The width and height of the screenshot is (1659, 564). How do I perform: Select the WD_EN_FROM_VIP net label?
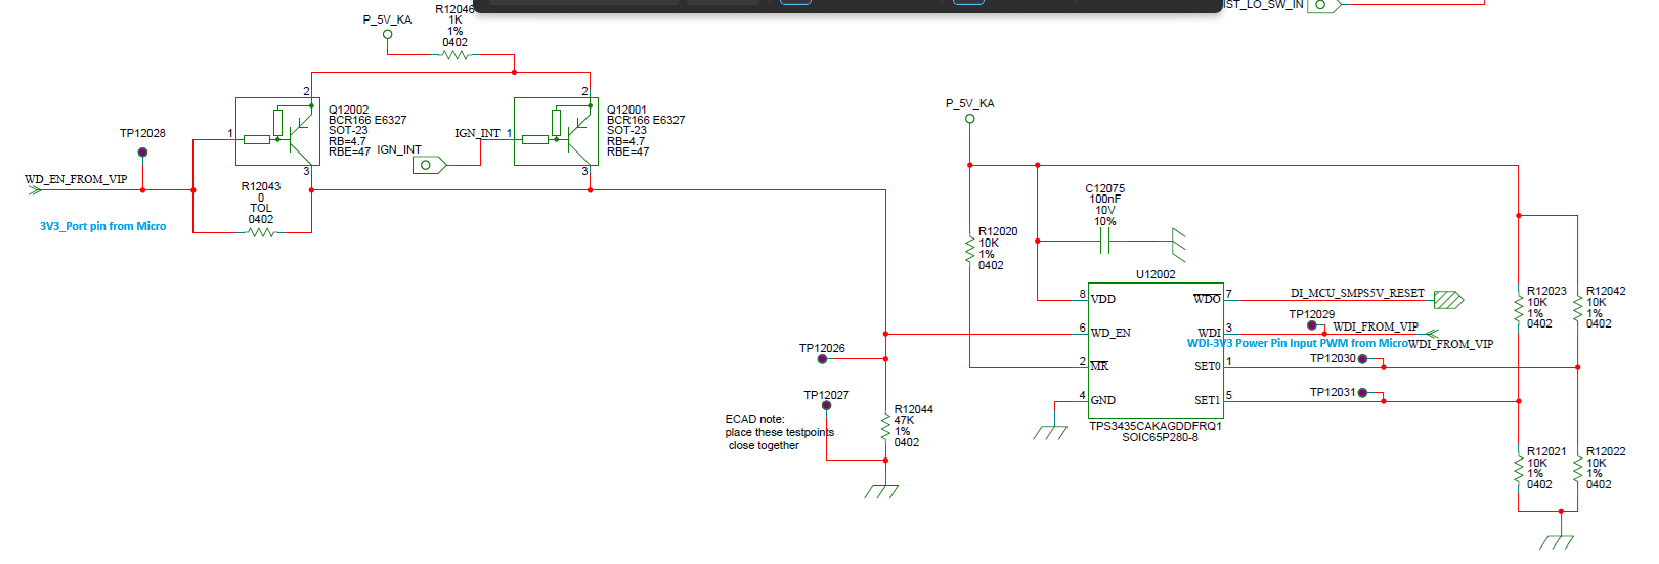point(76,179)
